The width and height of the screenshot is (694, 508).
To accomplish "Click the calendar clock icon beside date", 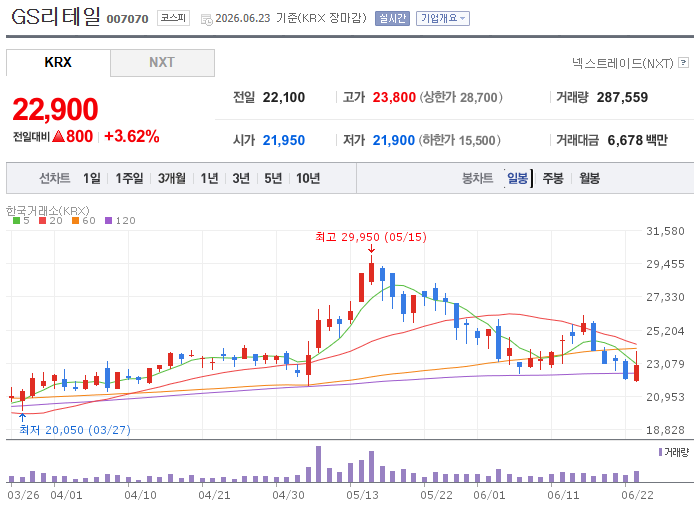I will click(206, 19).
